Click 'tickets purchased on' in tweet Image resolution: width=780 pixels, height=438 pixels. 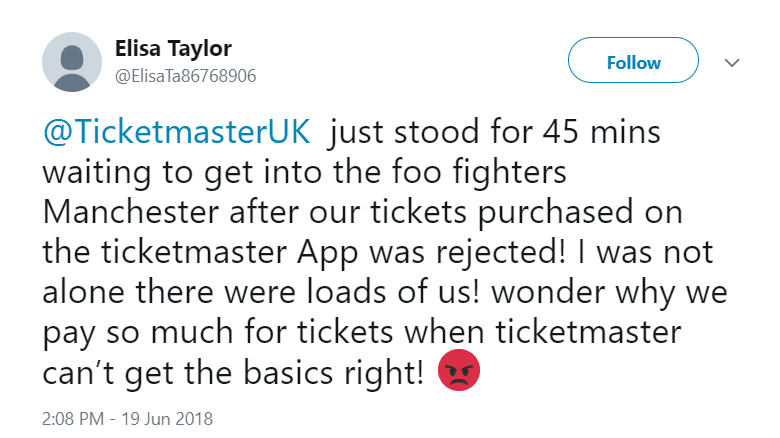526,213
